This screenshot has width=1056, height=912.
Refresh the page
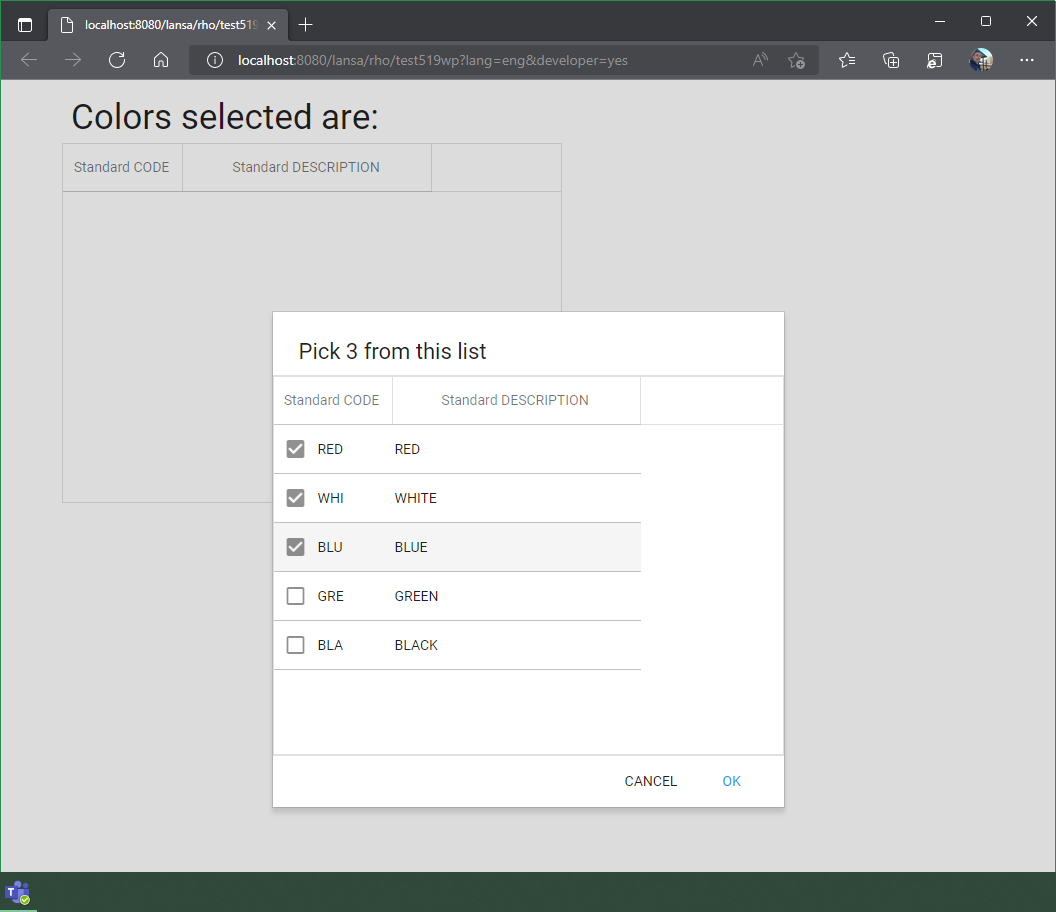pyautogui.click(x=117, y=60)
